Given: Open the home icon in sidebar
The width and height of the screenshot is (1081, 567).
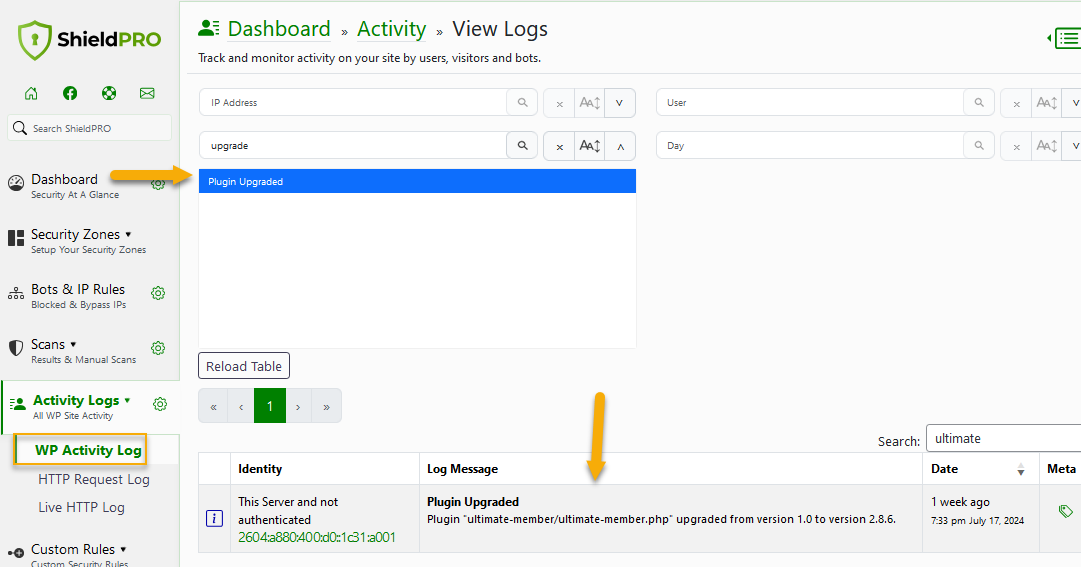Looking at the screenshot, I should [31, 93].
